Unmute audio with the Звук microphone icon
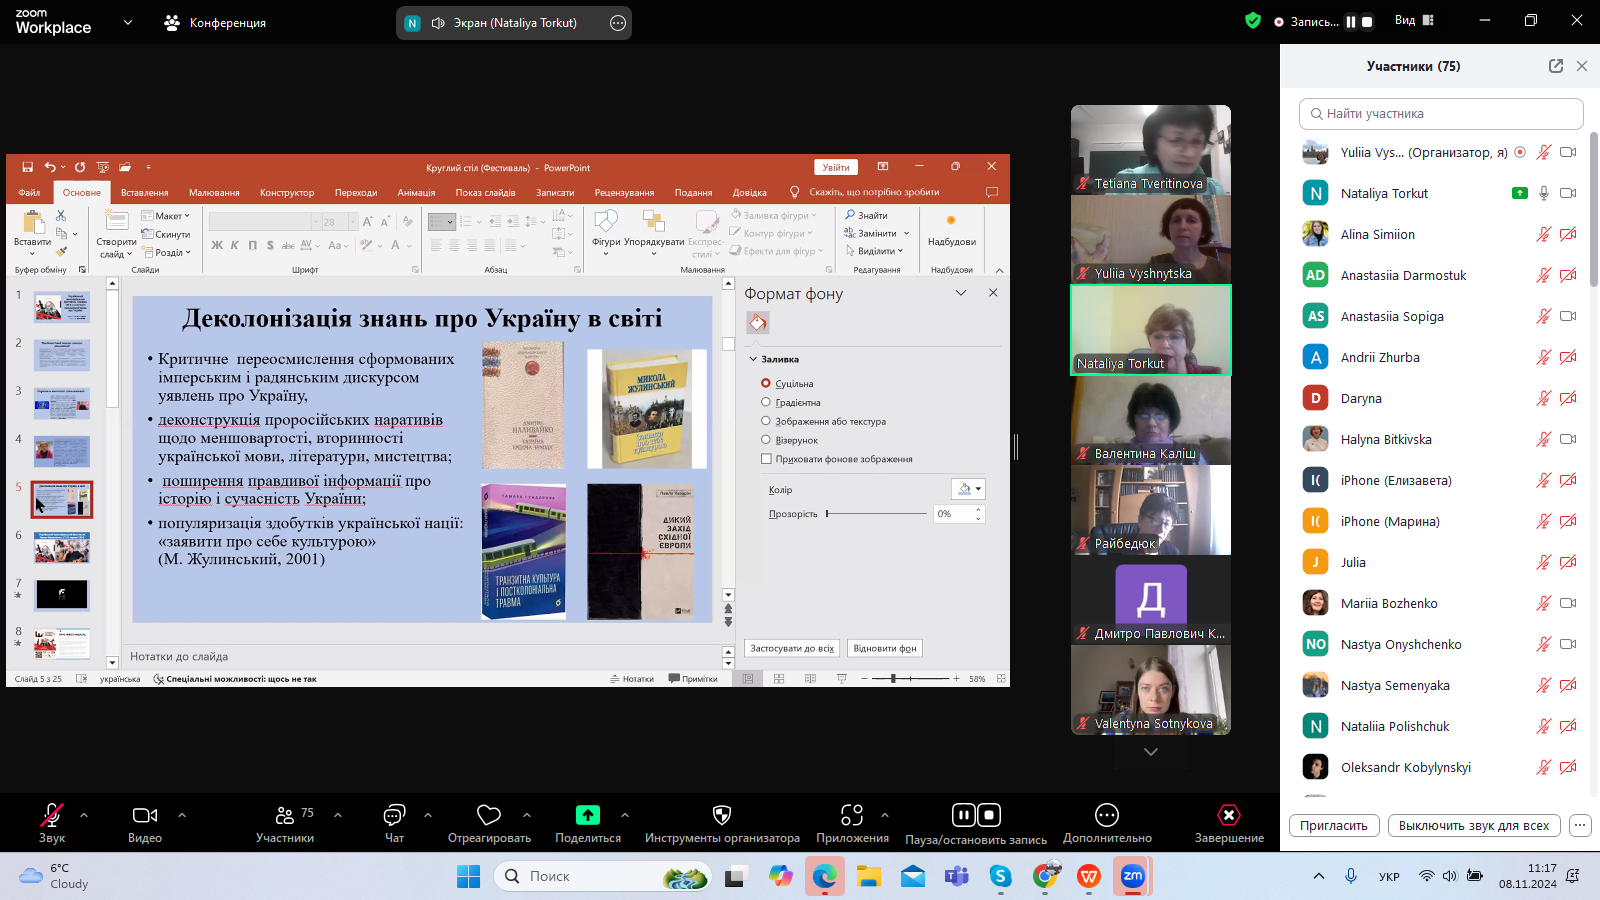The image size is (1600, 900). pyautogui.click(x=51, y=816)
